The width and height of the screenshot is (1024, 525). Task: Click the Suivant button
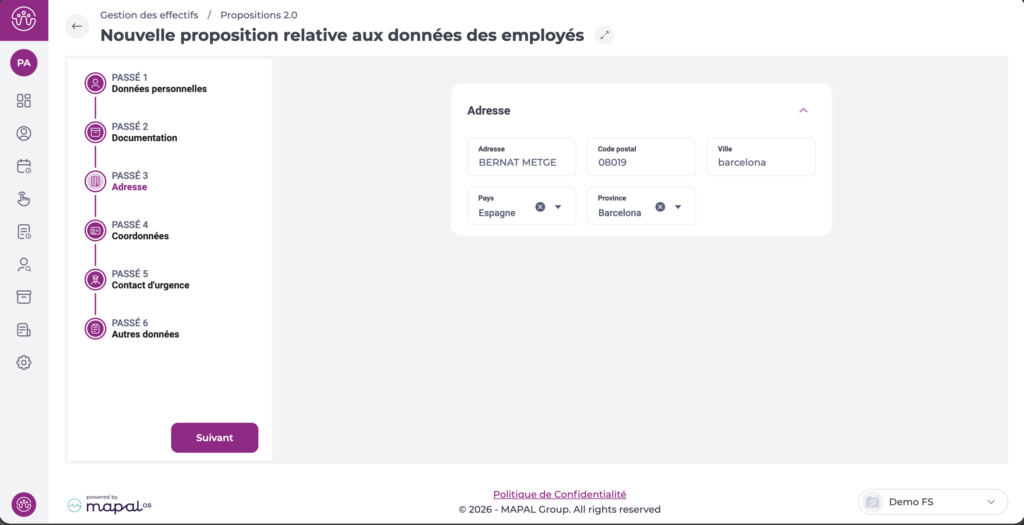[x=214, y=438]
